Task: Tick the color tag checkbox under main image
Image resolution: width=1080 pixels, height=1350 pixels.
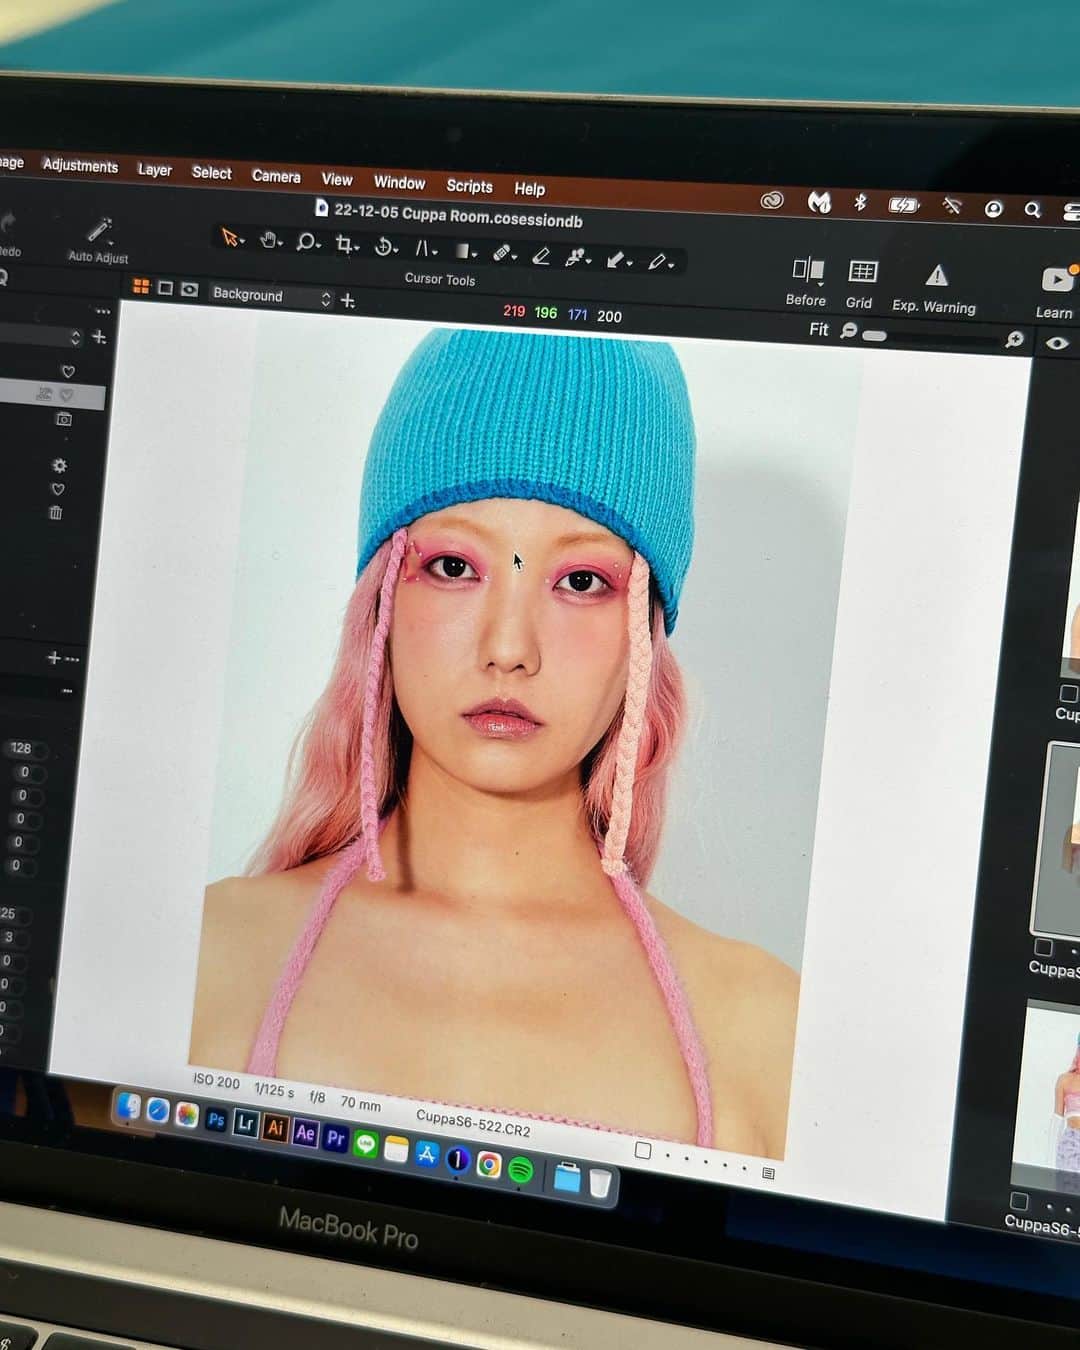Action: point(643,1151)
